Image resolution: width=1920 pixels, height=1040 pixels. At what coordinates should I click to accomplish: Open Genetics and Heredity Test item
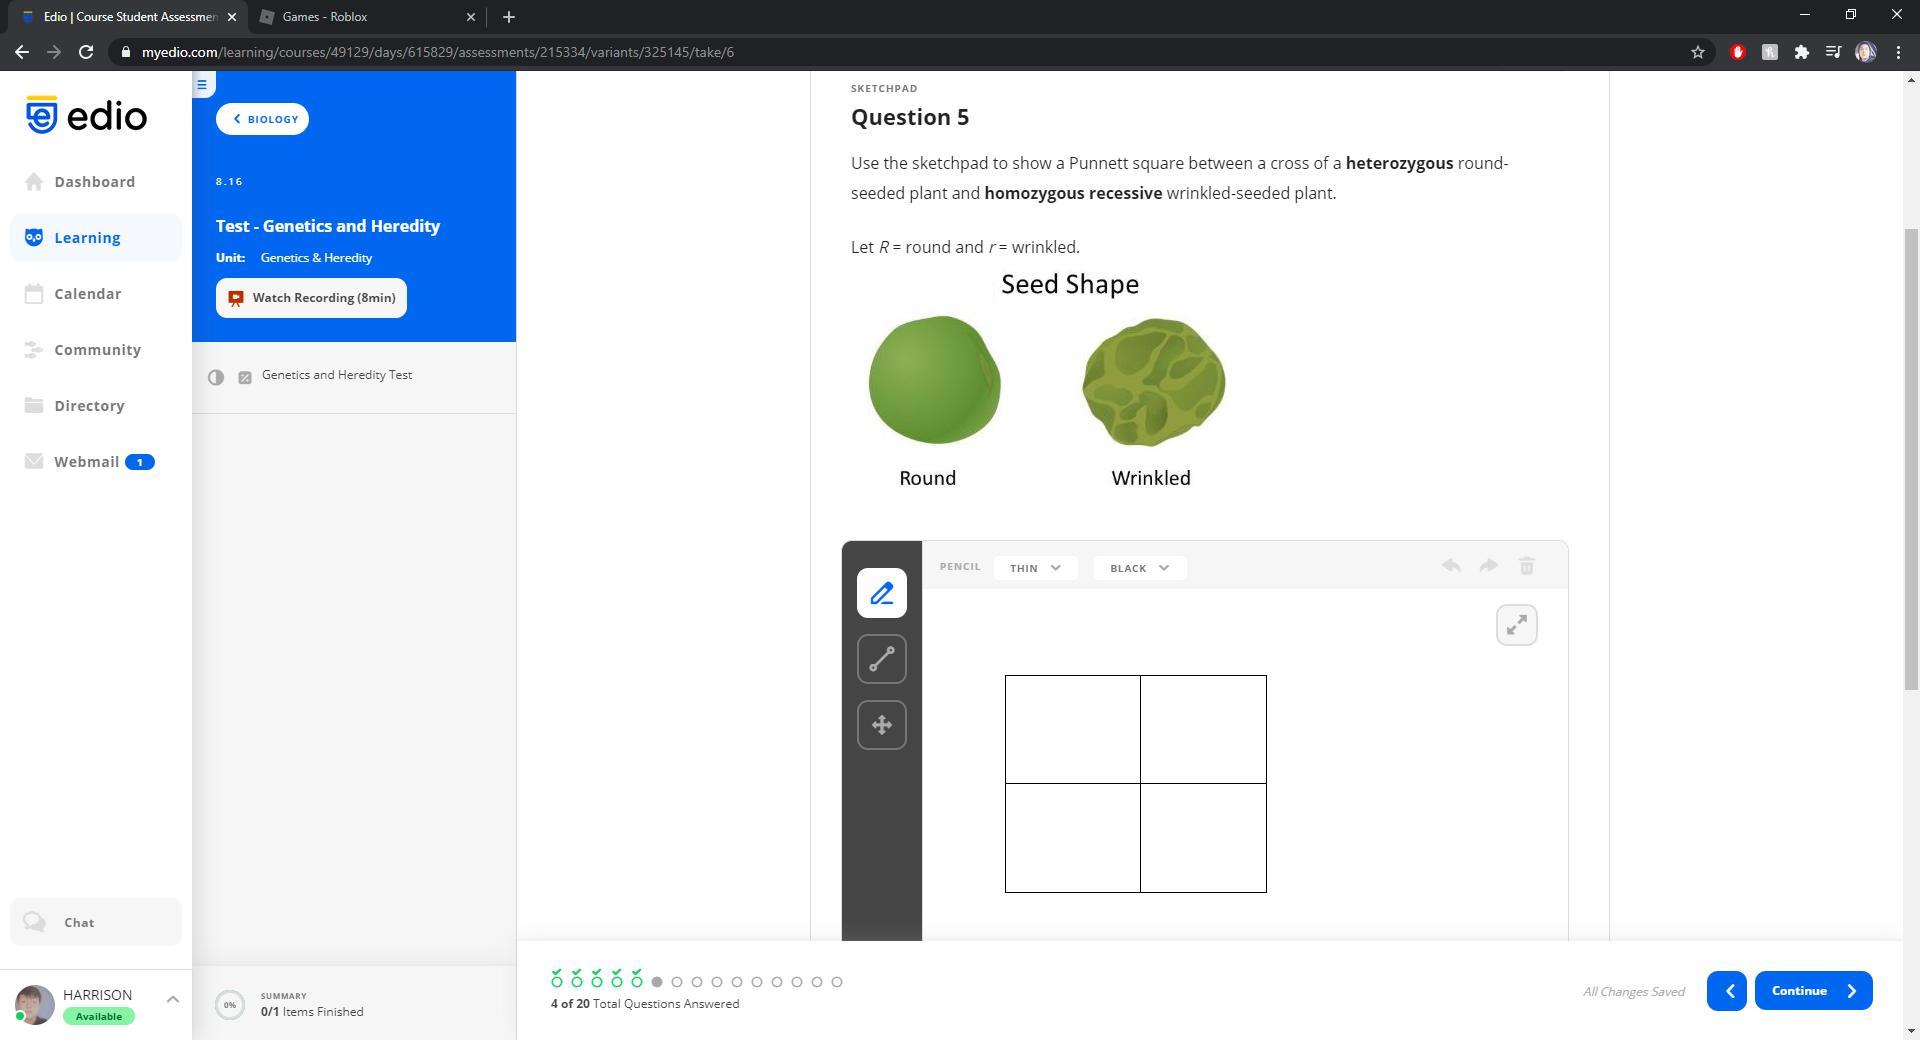pos(337,375)
